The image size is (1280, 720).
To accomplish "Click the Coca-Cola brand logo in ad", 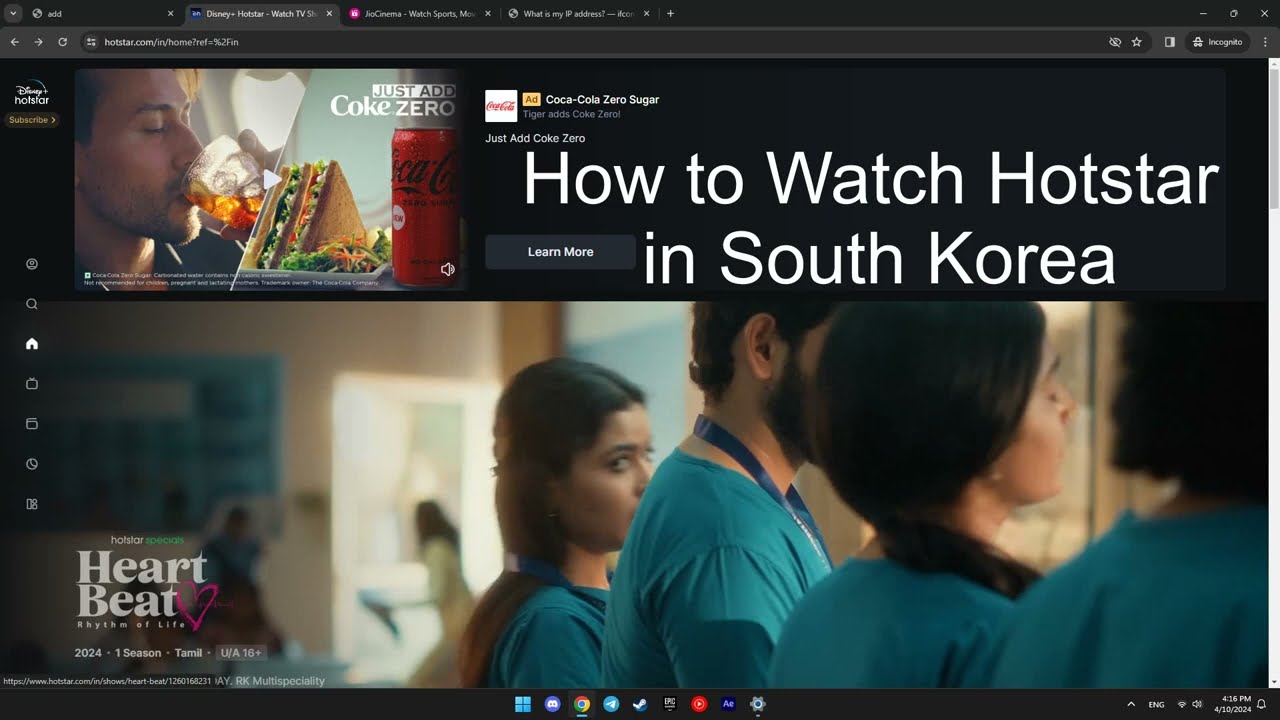I will [x=501, y=106].
